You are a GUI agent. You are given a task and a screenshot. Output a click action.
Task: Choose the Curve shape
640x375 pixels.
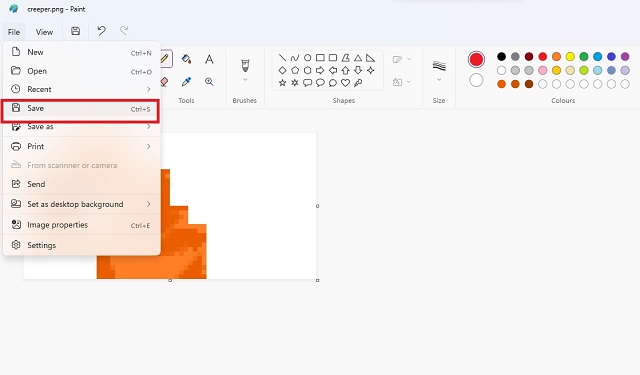tap(295, 58)
